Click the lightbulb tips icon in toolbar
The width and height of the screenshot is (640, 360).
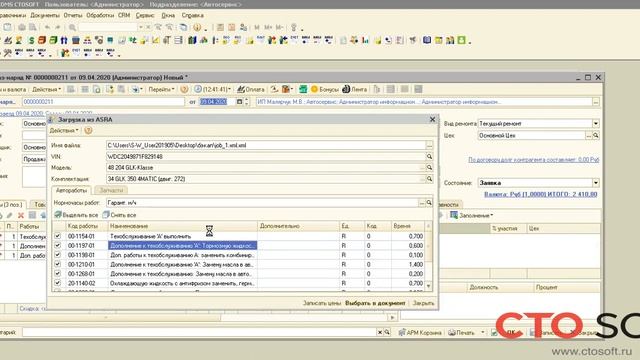coord(293,27)
